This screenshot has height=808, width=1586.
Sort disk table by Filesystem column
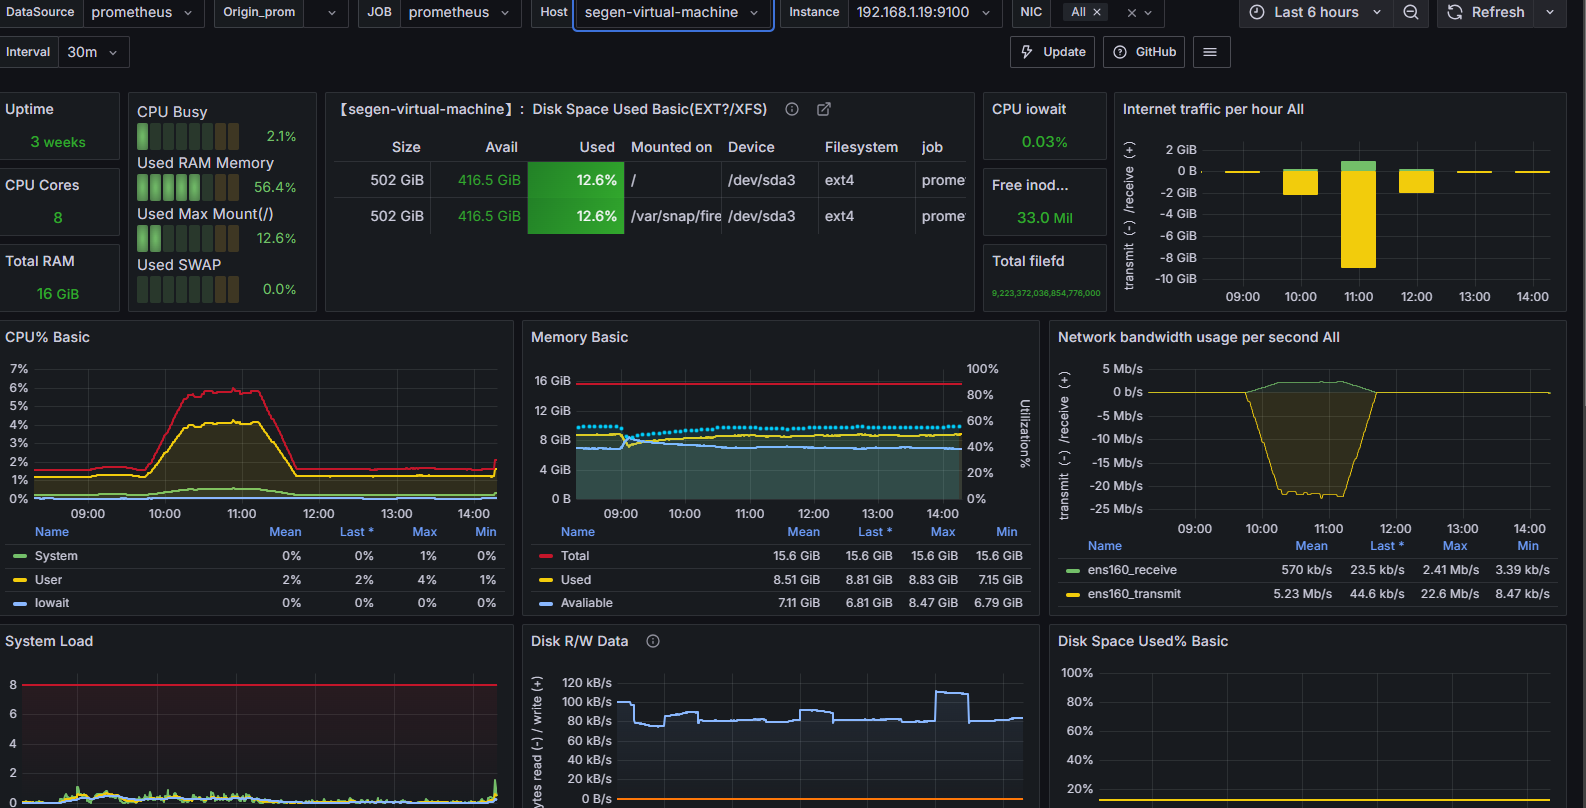(x=861, y=147)
